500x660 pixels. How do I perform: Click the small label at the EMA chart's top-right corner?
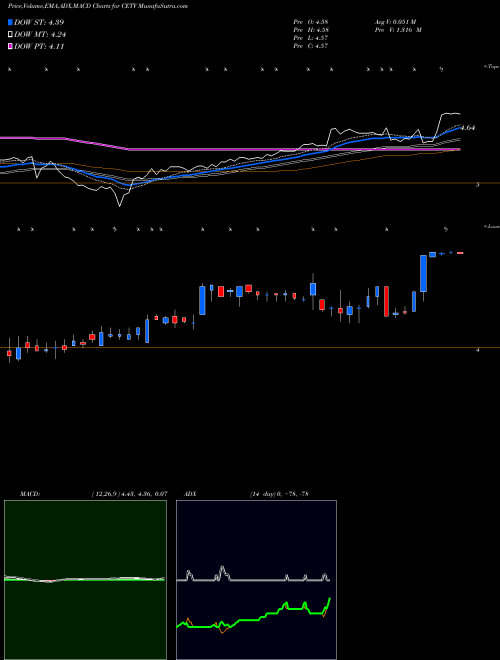coord(491,67)
